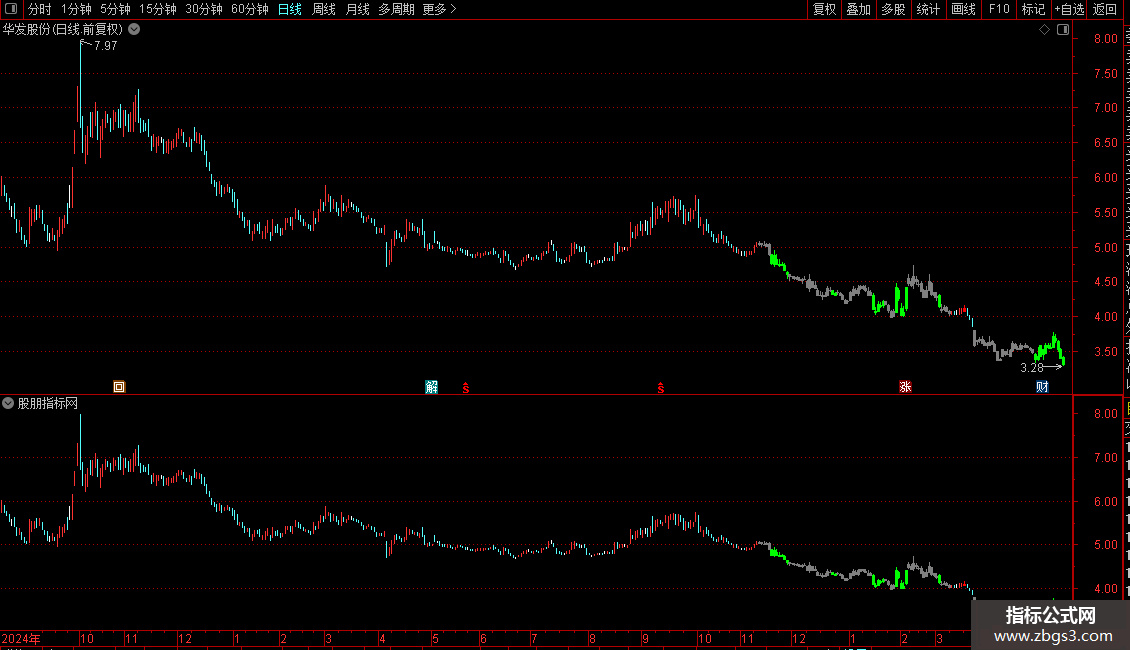The height and width of the screenshot is (650, 1130).
Task: Switch to 5分钟 period tab
Action: 115,9
